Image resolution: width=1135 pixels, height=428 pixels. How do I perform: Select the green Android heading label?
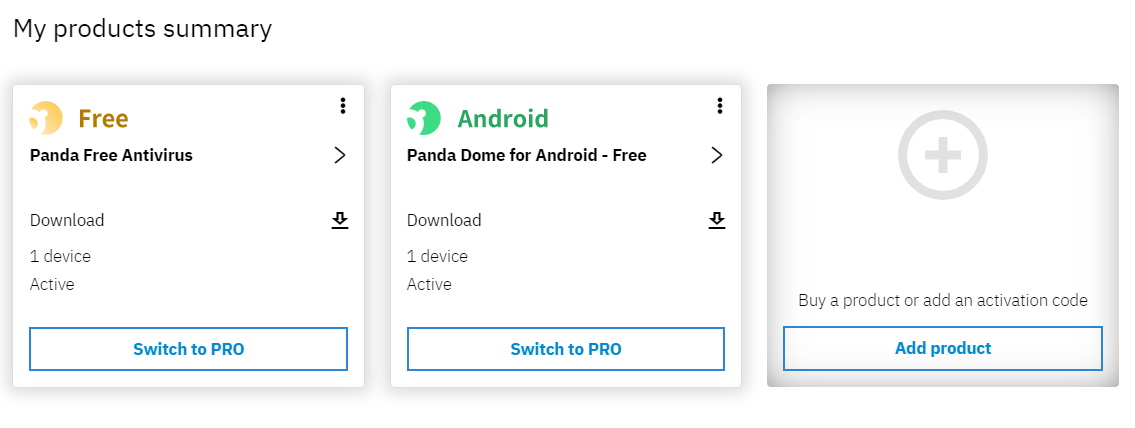(503, 118)
